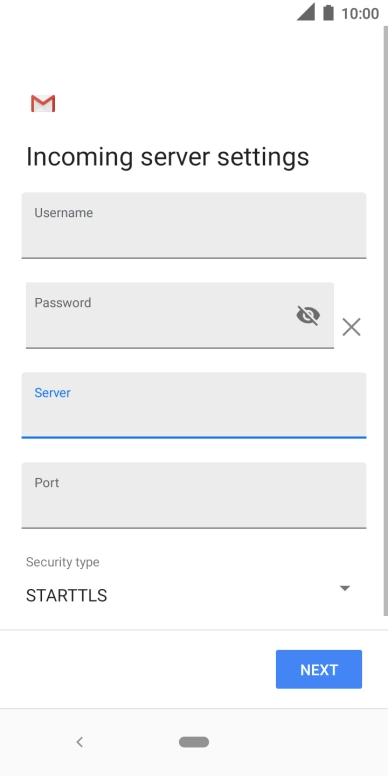Tap the 'Security type' label
Image resolution: width=388 pixels, height=776 pixels.
[62, 562]
